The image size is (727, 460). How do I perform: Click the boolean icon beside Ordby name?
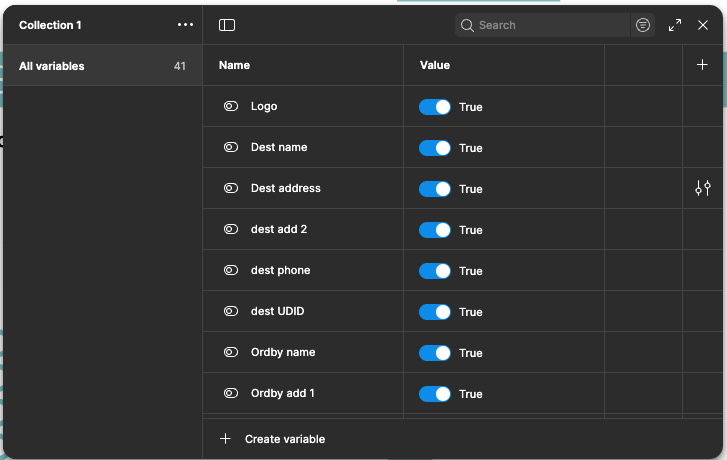point(231,352)
